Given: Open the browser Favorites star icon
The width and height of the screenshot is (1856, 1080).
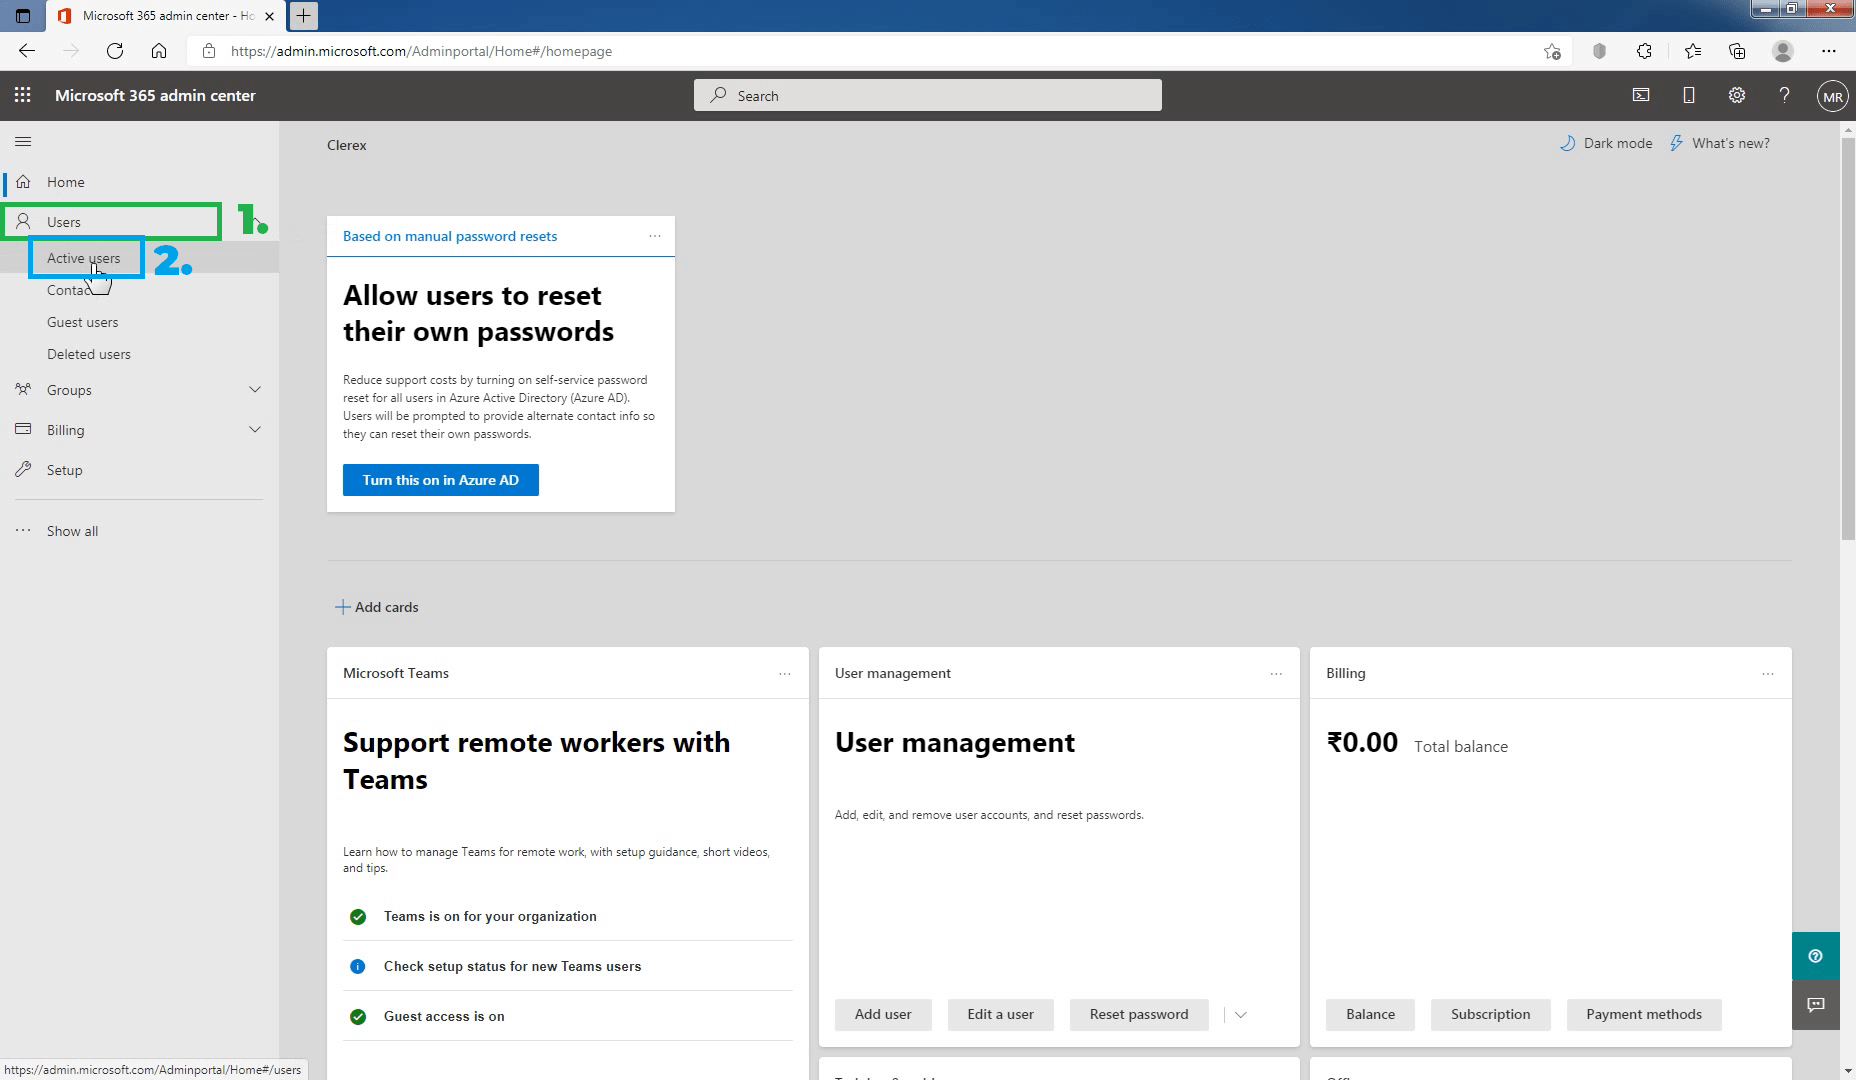Looking at the screenshot, I should click(1691, 51).
